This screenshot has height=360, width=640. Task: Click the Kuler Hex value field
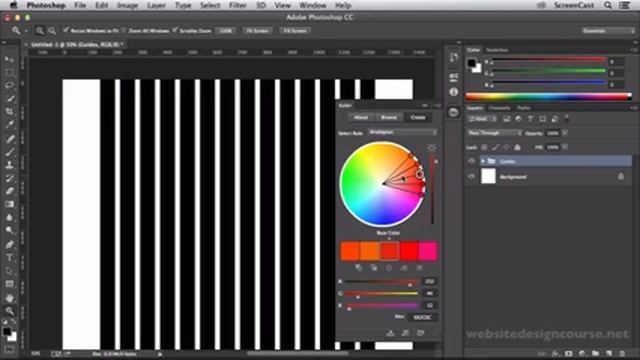(422, 317)
